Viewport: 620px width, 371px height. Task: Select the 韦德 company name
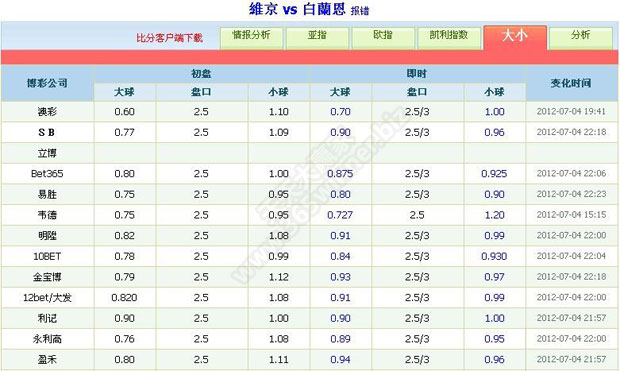click(47, 215)
